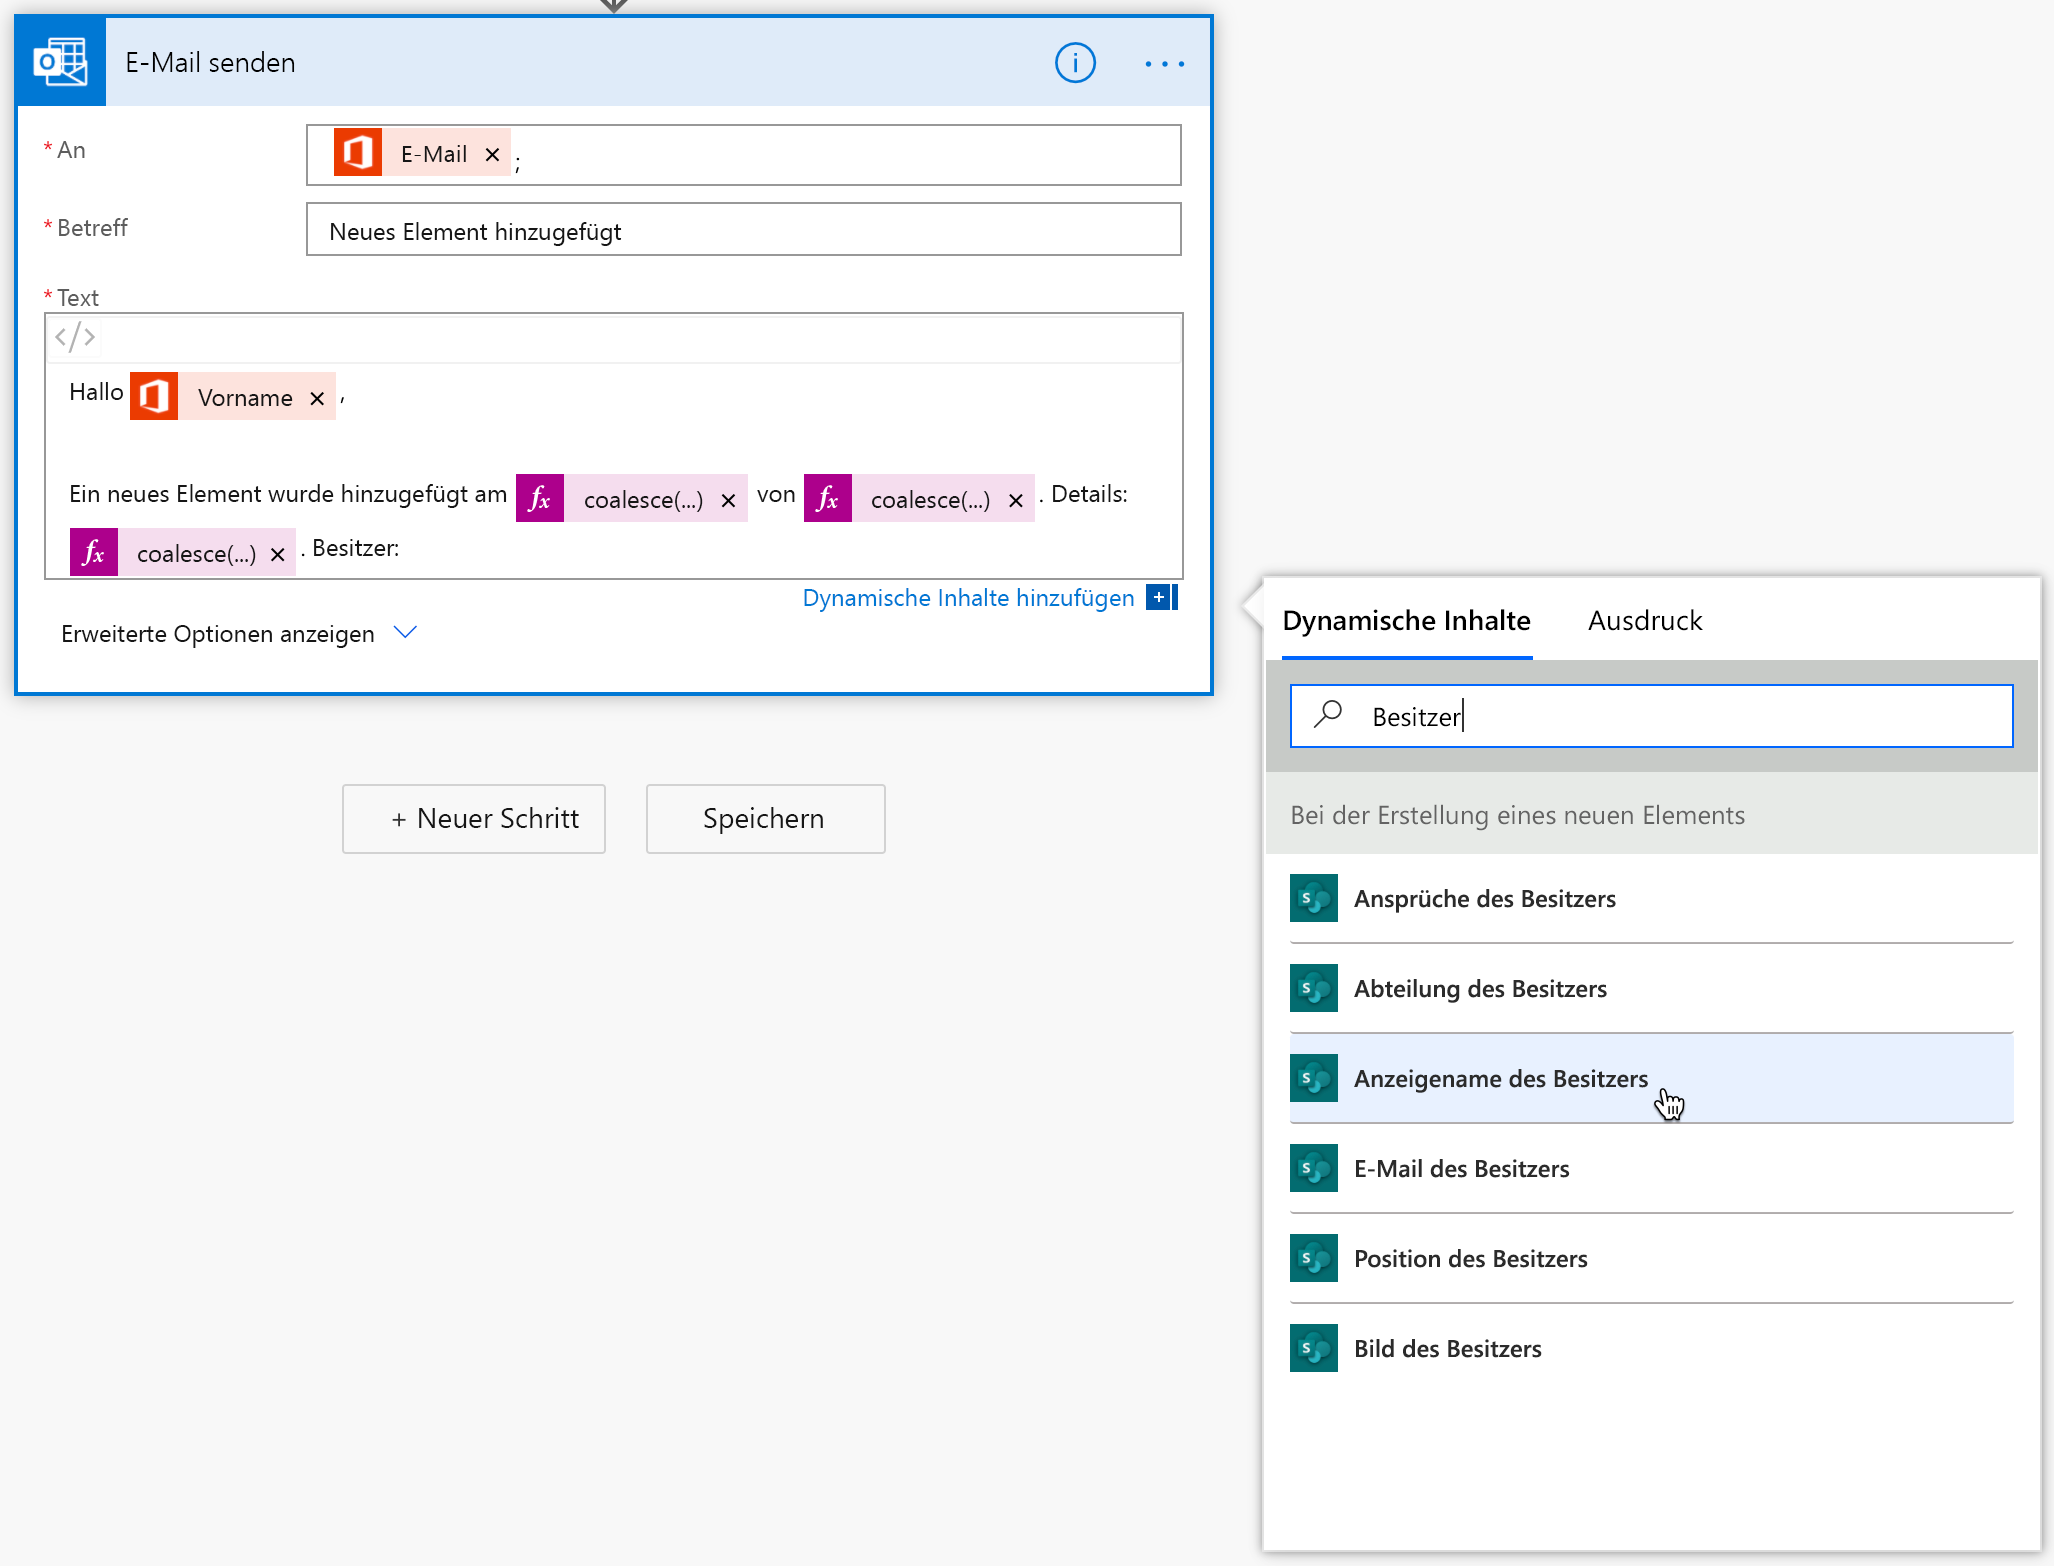This screenshot has width=2054, height=1566.
Task: Click the fx icon of the coalesce after 'hinzugefügt am'
Action: (540, 499)
